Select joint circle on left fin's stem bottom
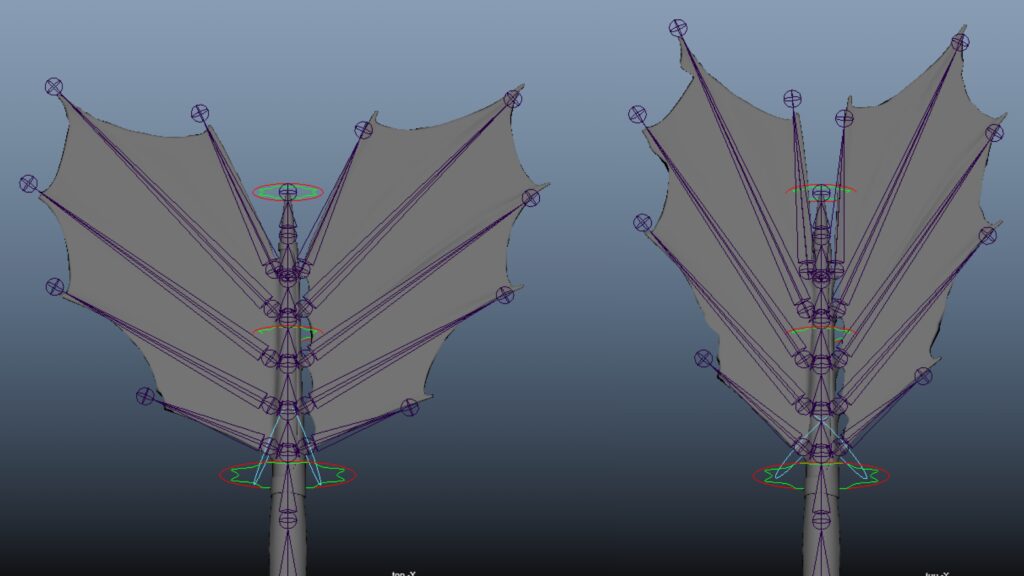The image size is (1024, 576). tap(288, 518)
